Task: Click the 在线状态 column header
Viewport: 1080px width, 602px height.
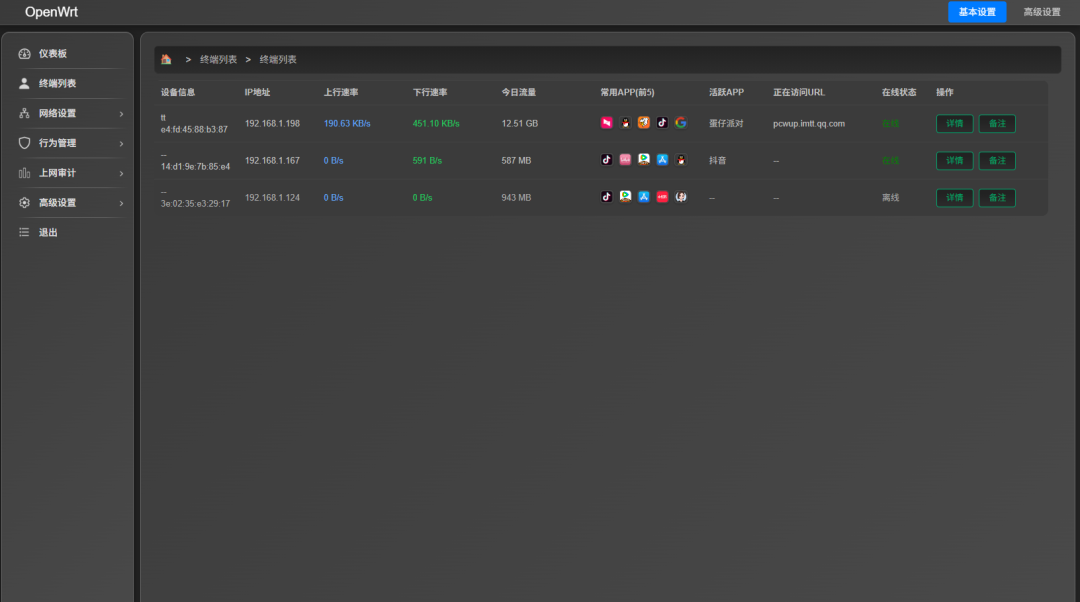Action: [899, 92]
